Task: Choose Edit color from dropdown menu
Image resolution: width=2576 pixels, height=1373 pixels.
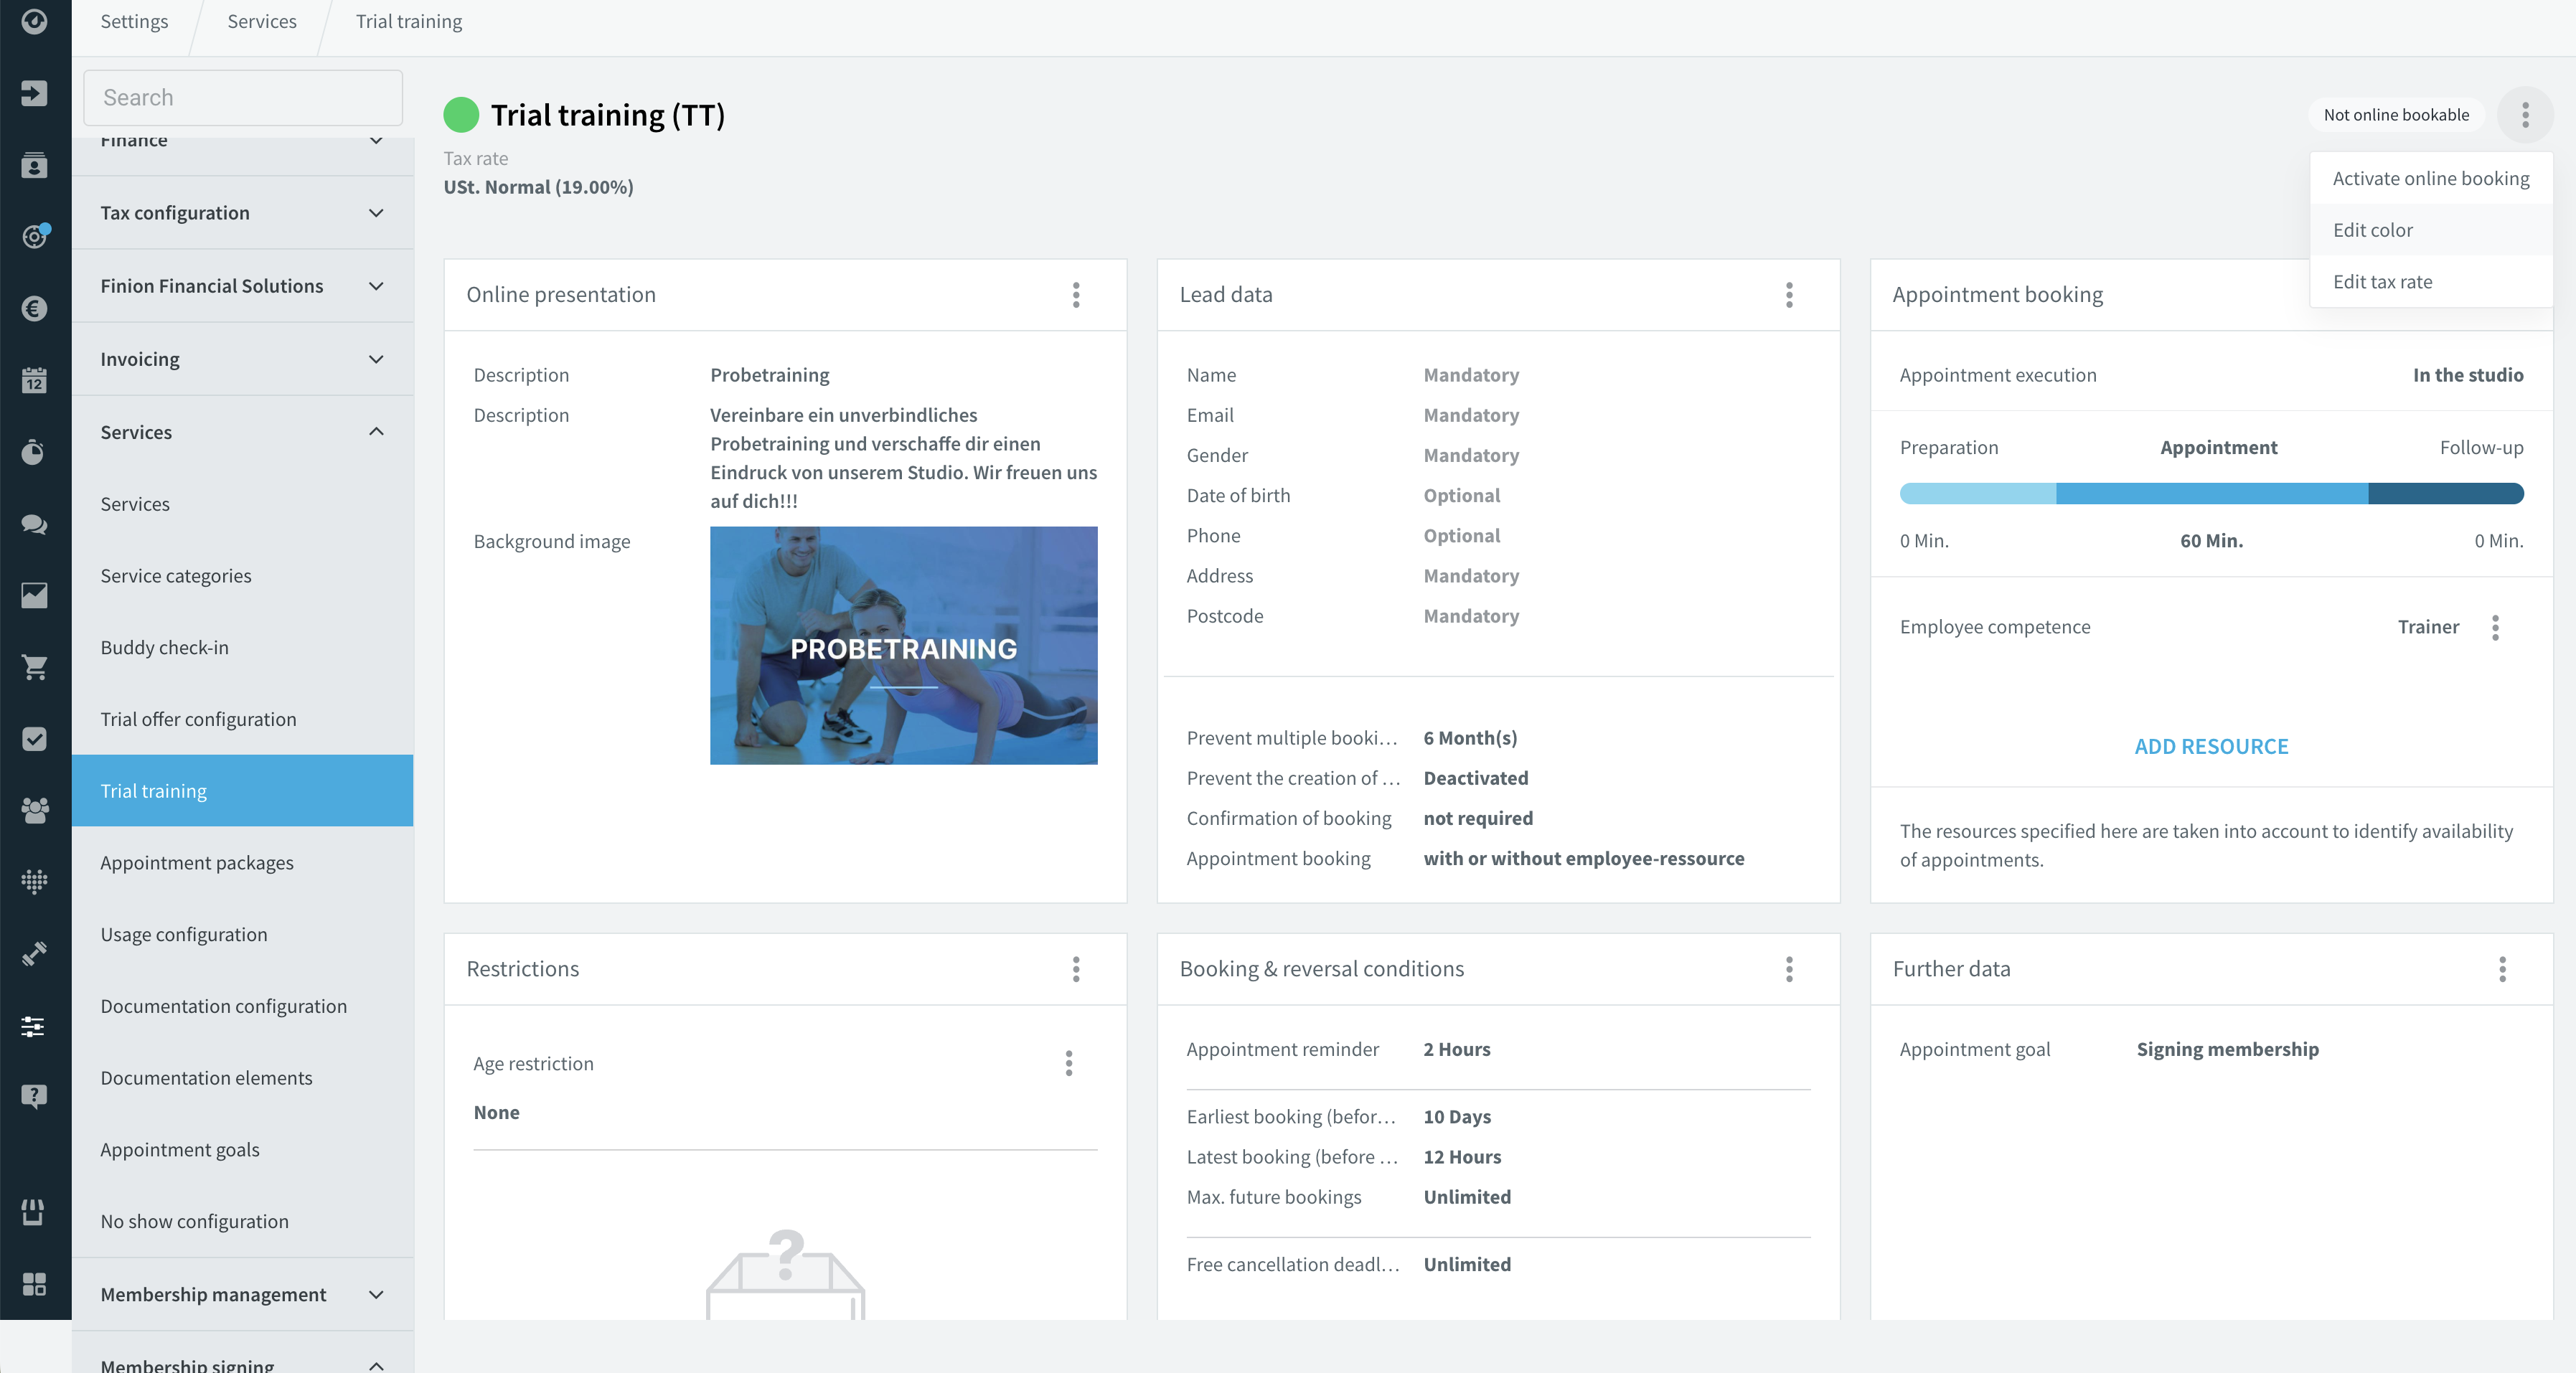Action: (x=2431, y=230)
